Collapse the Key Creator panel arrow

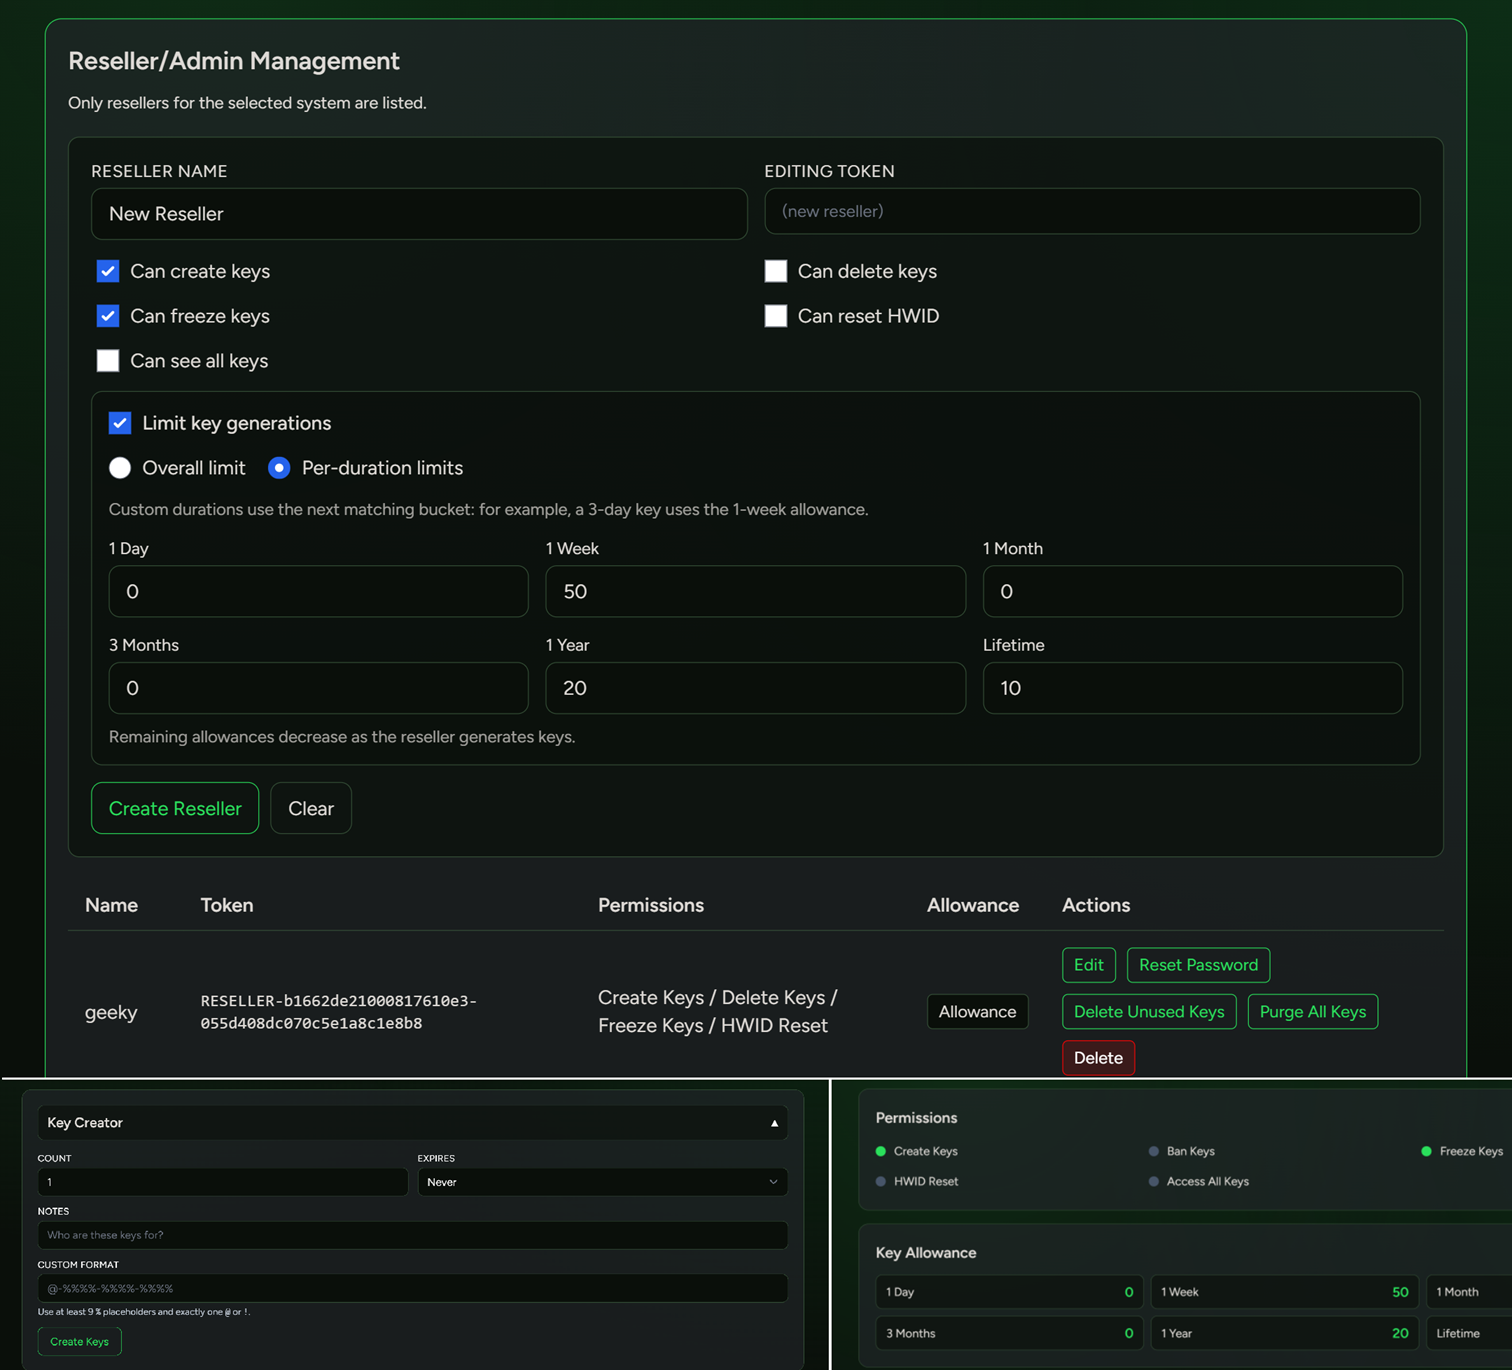pyautogui.click(x=774, y=1123)
